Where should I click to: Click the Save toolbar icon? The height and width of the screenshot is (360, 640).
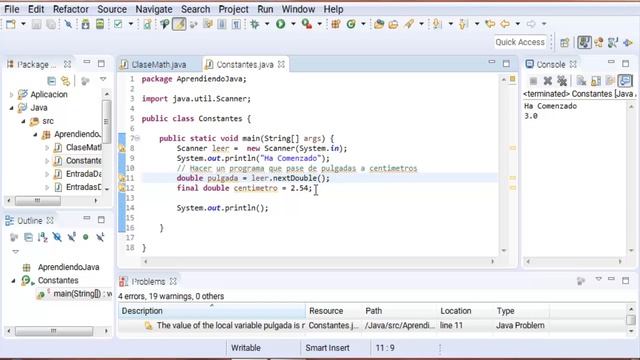(x=36, y=24)
